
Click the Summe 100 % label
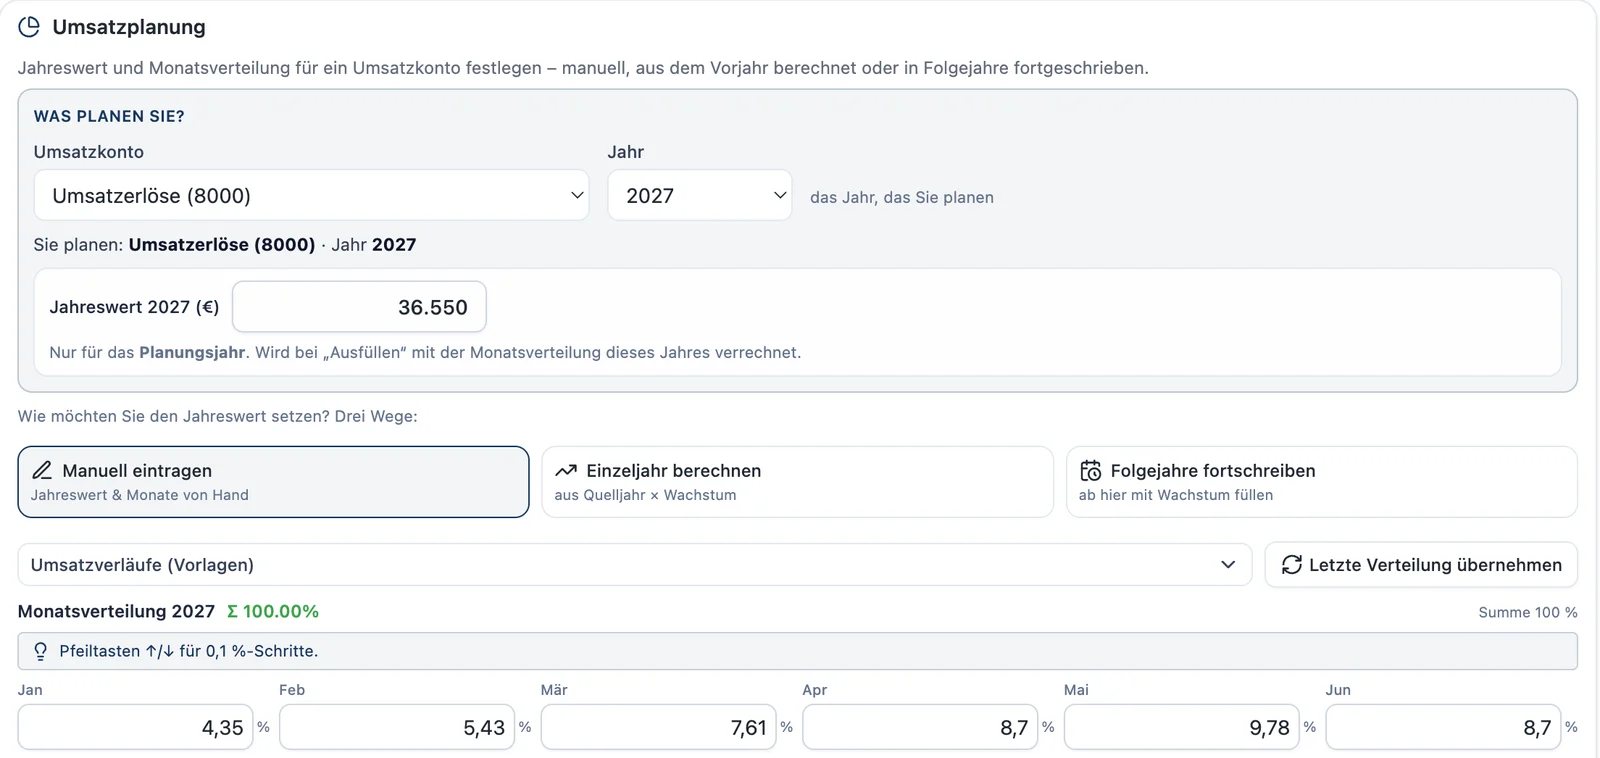coord(1528,612)
